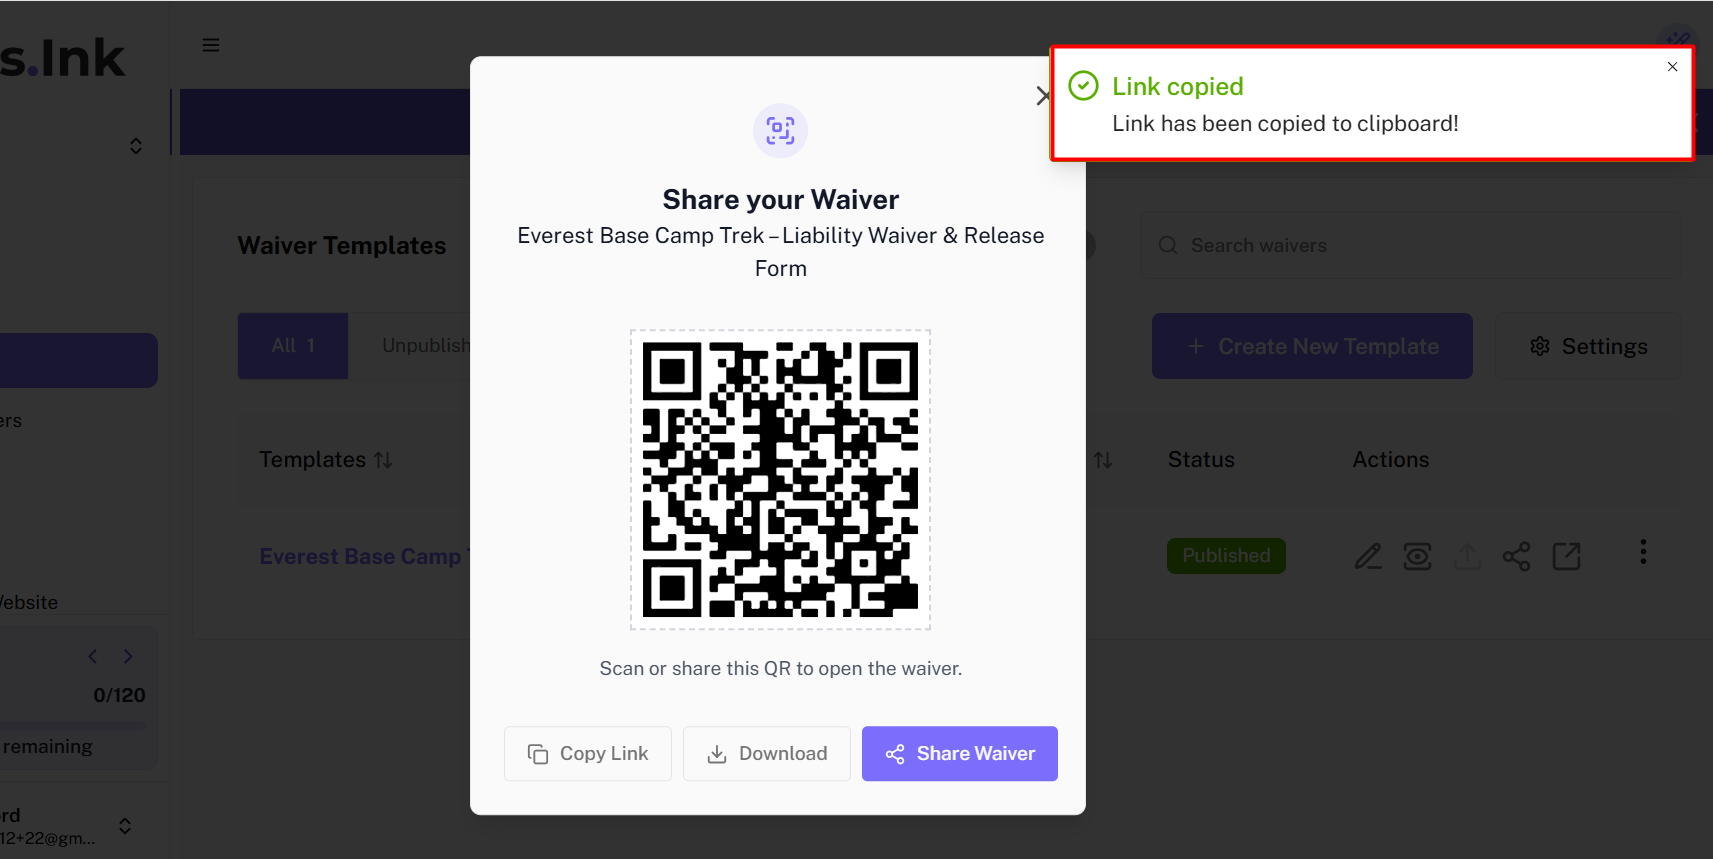Open the three-dot more actions menu
This screenshot has height=859, width=1713.
click(1643, 553)
